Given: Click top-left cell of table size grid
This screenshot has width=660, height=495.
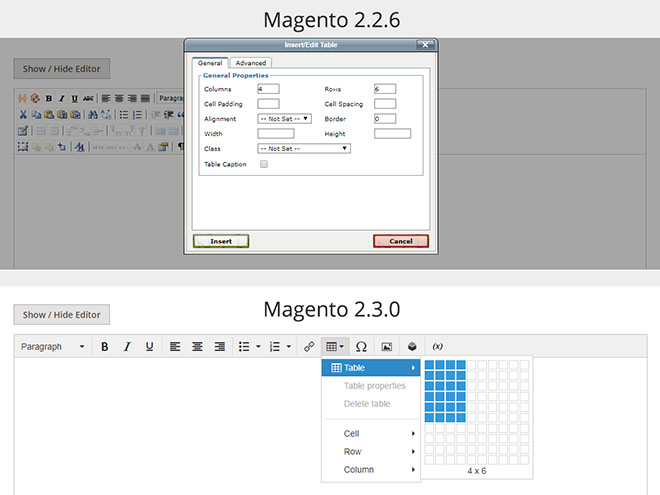Looking at the screenshot, I should pyautogui.click(x=429, y=365).
